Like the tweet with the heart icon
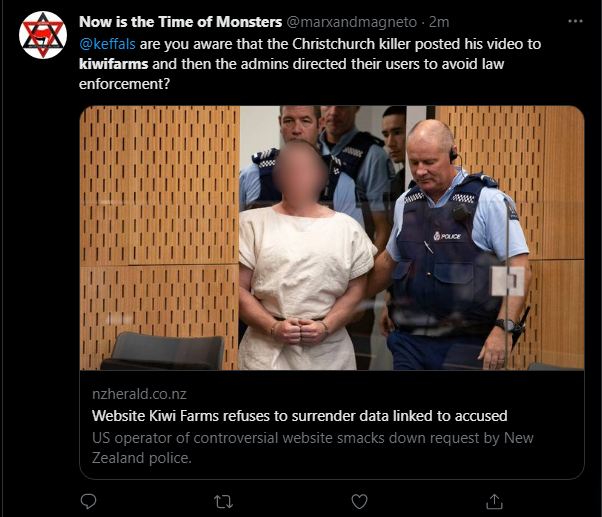Image resolution: width=602 pixels, height=517 pixels. 359,501
